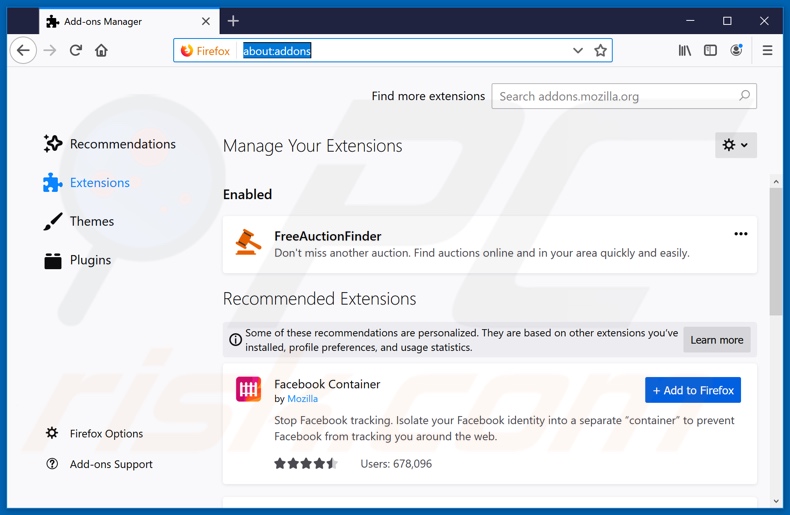
Task: Click the Learn more button
Action: pyautogui.click(x=716, y=340)
